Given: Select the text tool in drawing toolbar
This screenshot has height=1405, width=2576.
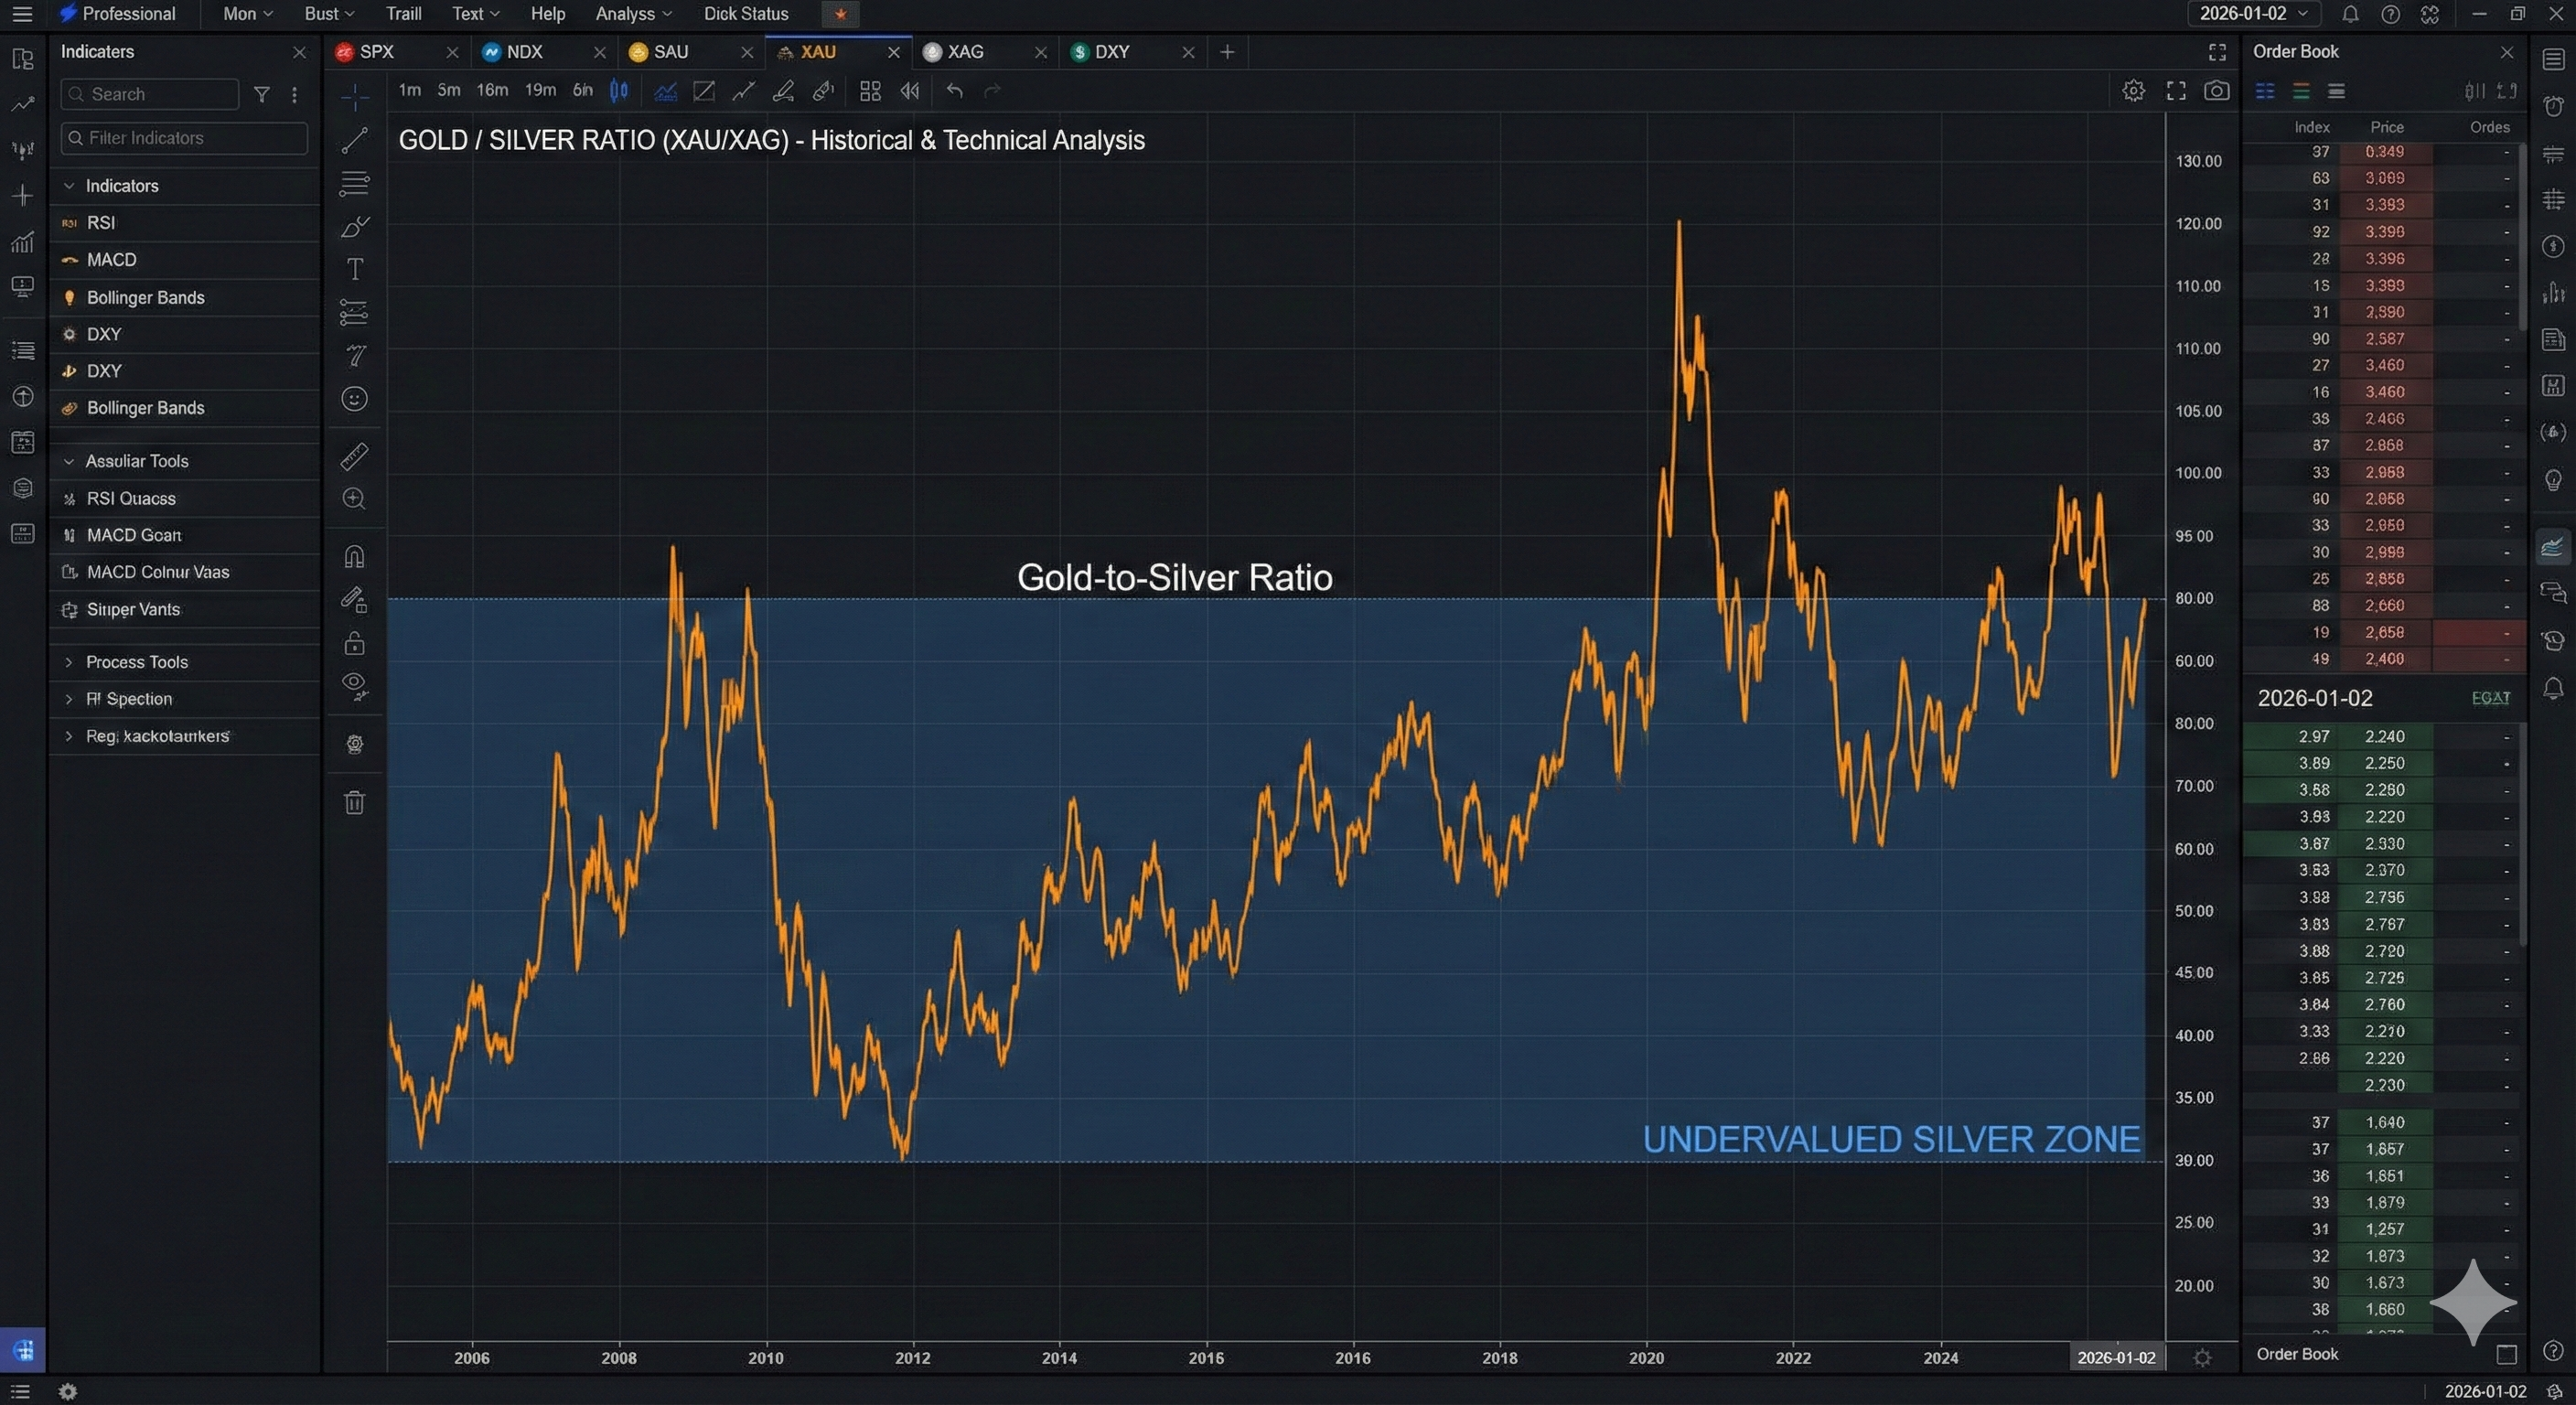Looking at the screenshot, I should click(354, 269).
